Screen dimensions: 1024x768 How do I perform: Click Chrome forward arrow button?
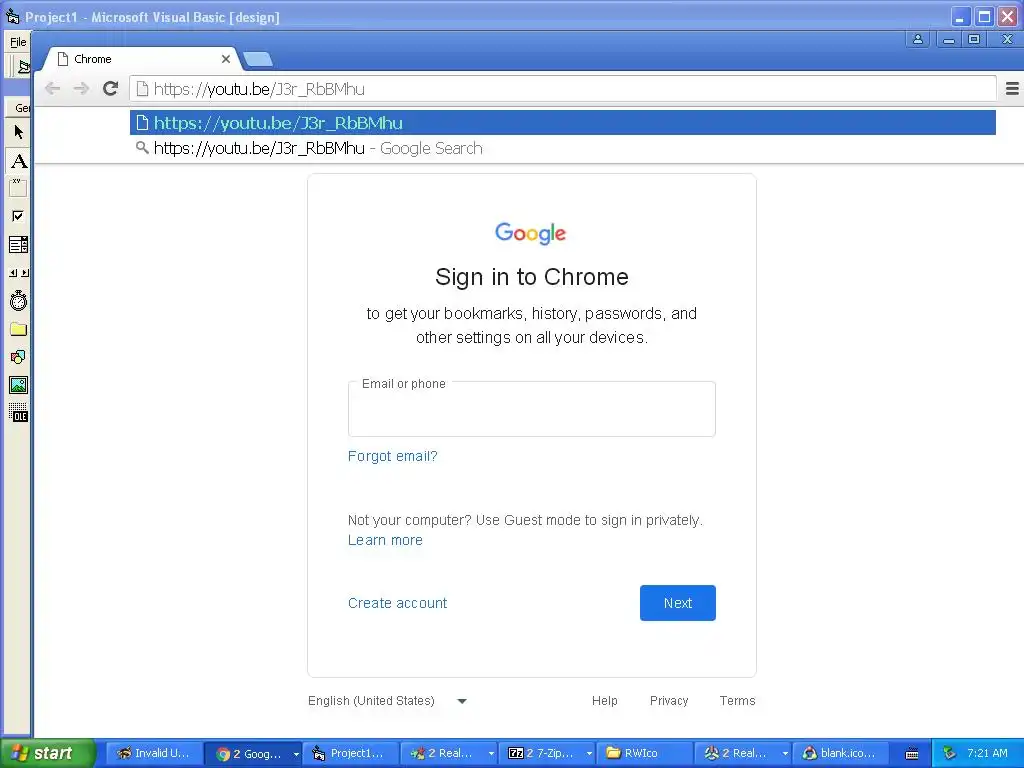pyautogui.click(x=81, y=88)
